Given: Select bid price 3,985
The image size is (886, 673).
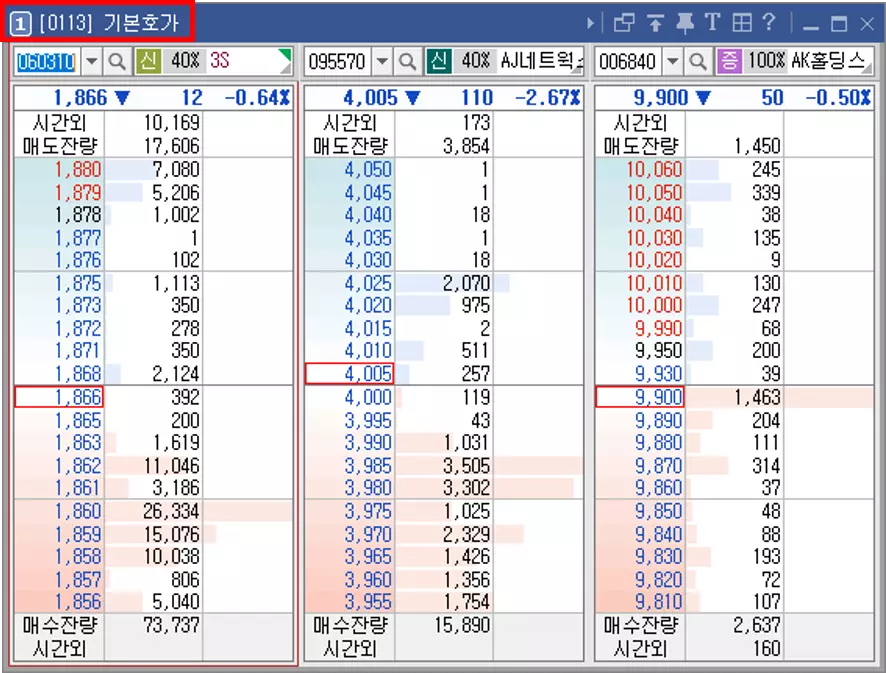Looking at the screenshot, I should coord(368,466).
